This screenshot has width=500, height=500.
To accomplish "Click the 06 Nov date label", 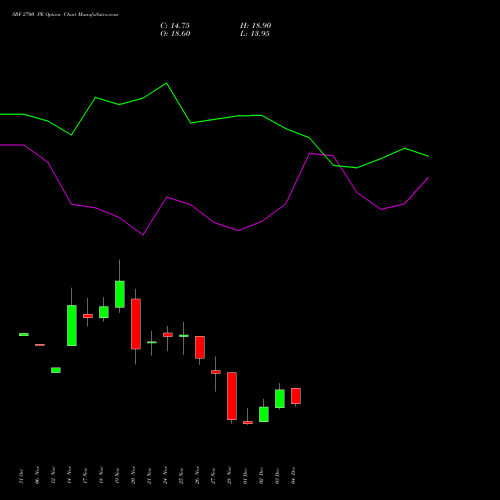I will click(x=37, y=475).
